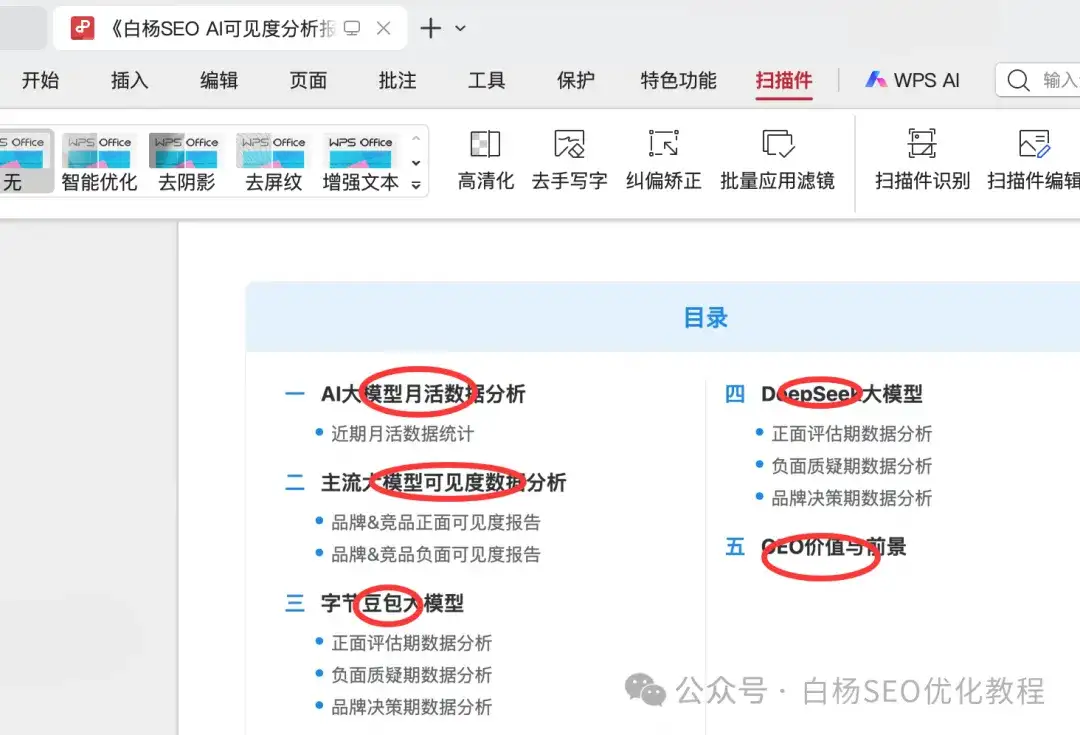Open the 工具 tools tab
Image resolution: width=1080 pixels, height=735 pixels.
click(x=486, y=81)
